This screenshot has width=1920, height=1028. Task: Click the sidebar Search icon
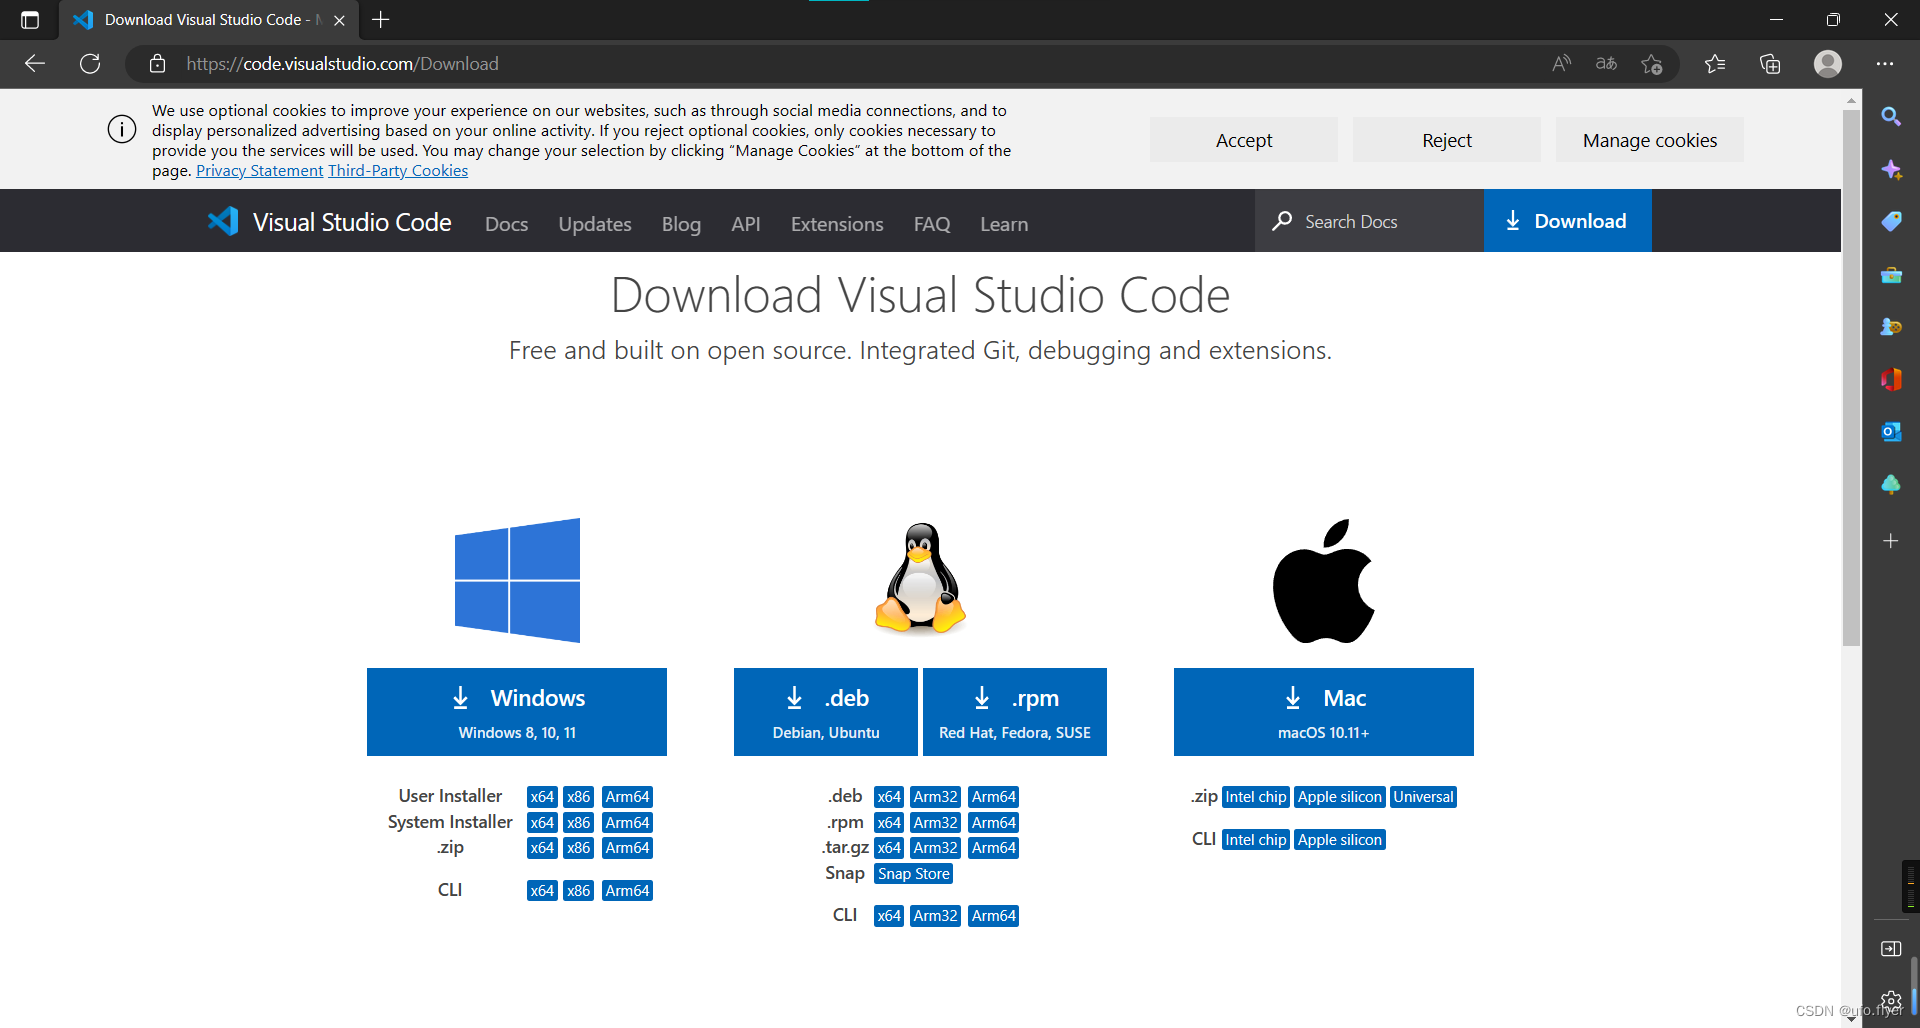click(1891, 117)
